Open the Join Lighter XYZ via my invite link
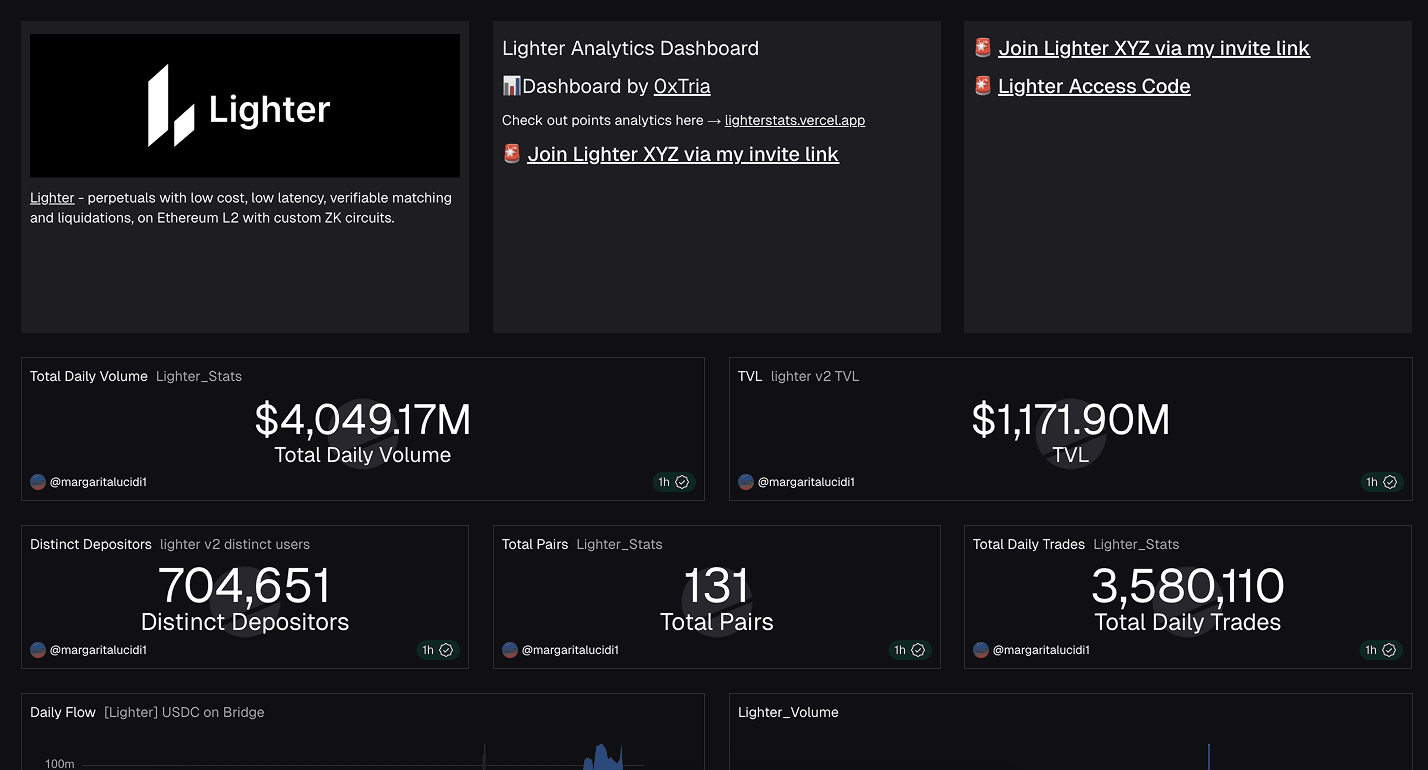Viewport: 1428px width, 770px height. point(1153,47)
